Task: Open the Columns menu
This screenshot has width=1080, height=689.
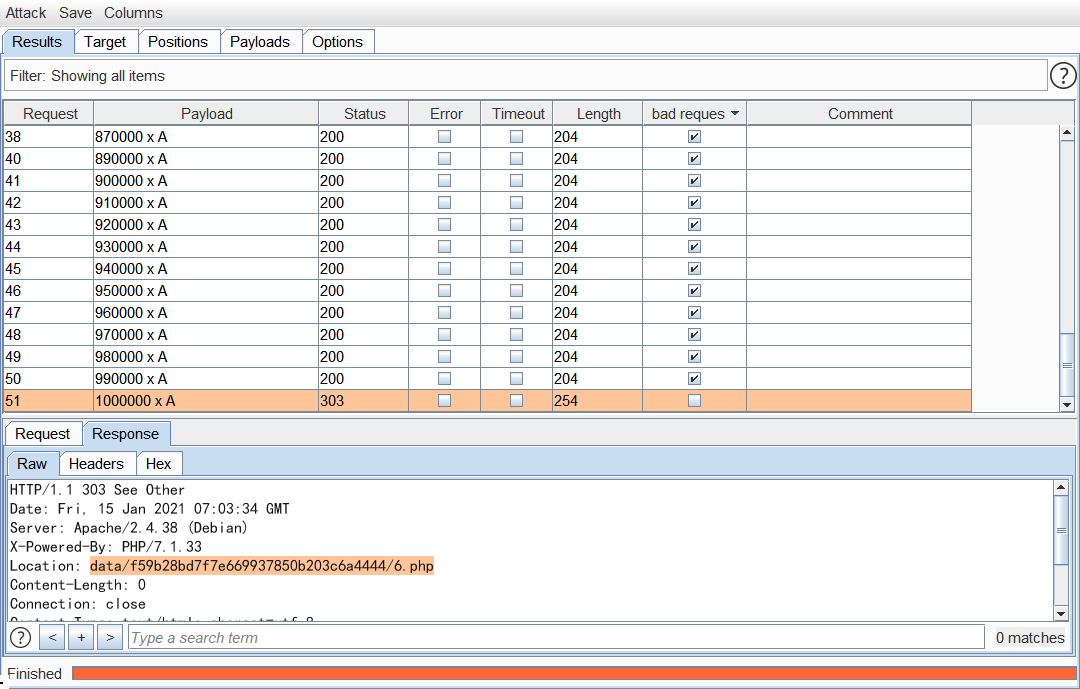Action: click(134, 12)
